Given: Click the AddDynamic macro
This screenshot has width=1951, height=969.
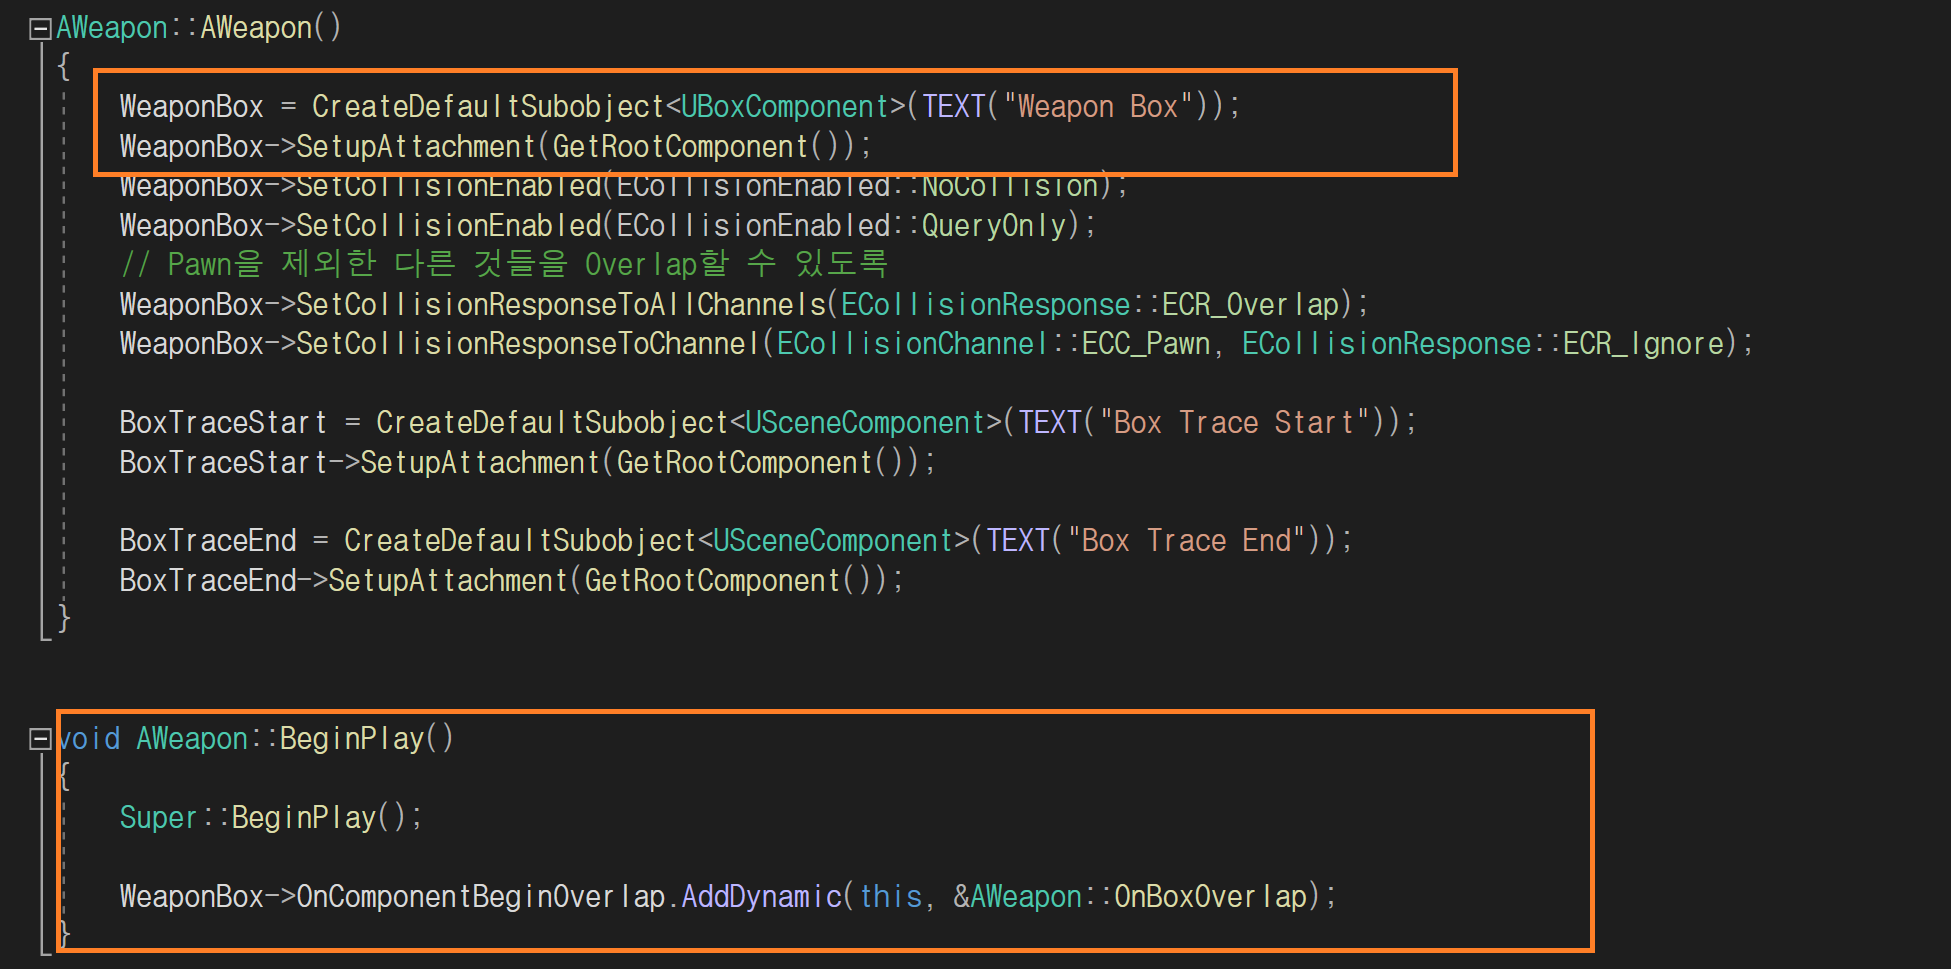Looking at the screenshot, I should point(761,897).
